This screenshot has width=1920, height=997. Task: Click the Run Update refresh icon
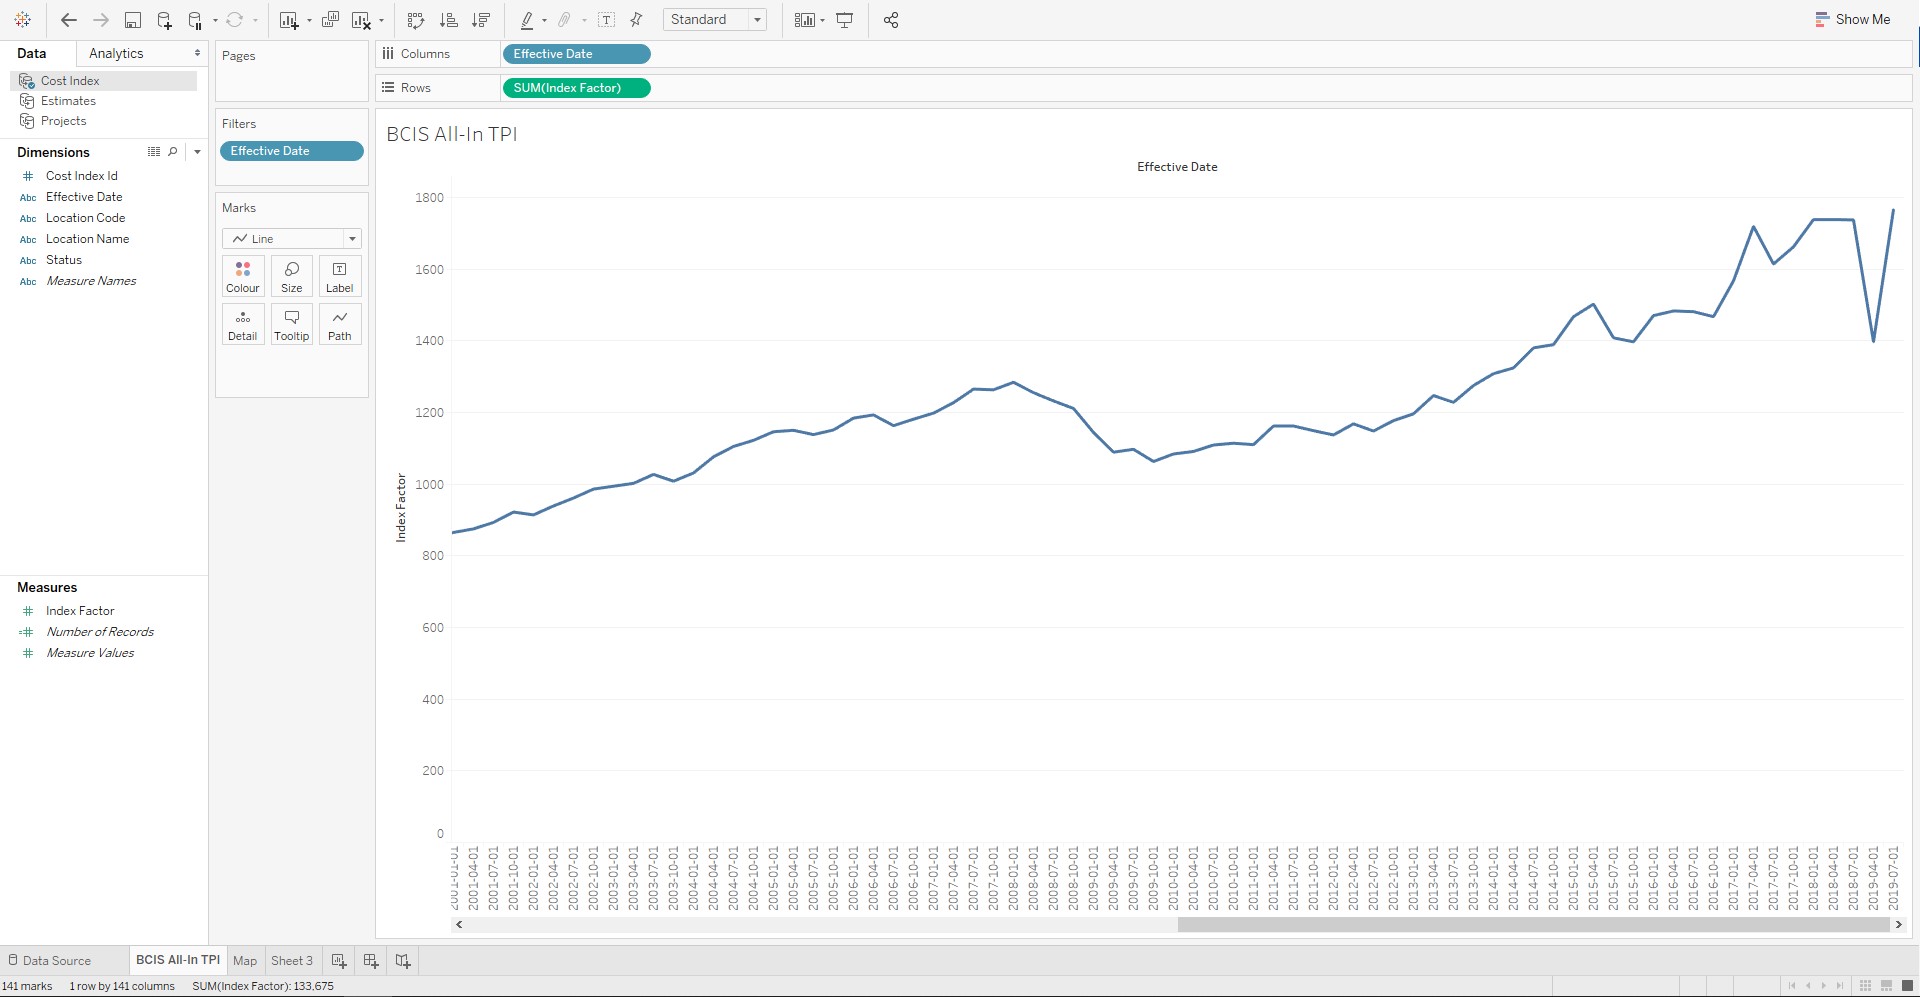(235, 20)
